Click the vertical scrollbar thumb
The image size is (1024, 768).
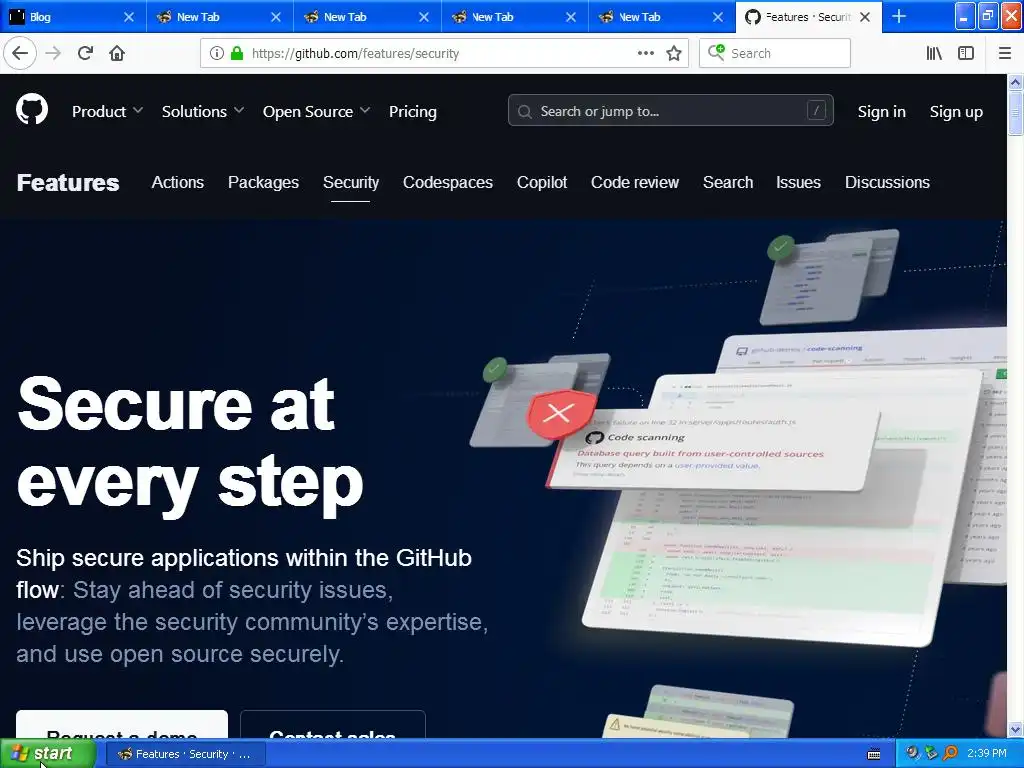tap(1015, 114)
